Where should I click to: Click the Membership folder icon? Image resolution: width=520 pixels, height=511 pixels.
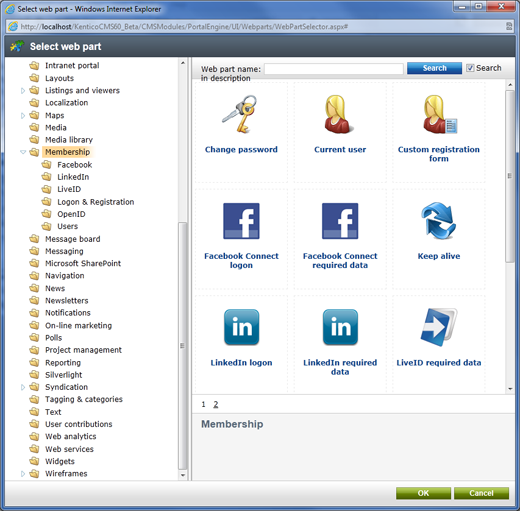(x=34, y=152)
